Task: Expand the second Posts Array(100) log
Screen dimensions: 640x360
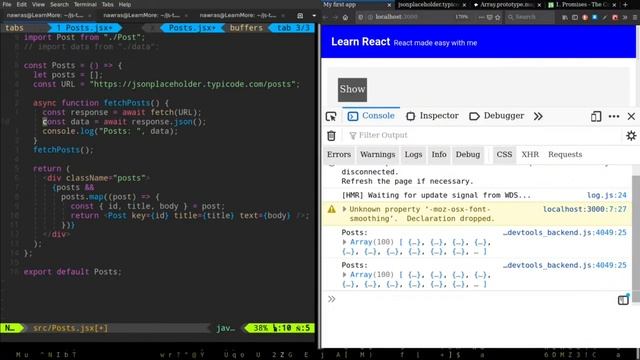Action: tap(344, 275)
